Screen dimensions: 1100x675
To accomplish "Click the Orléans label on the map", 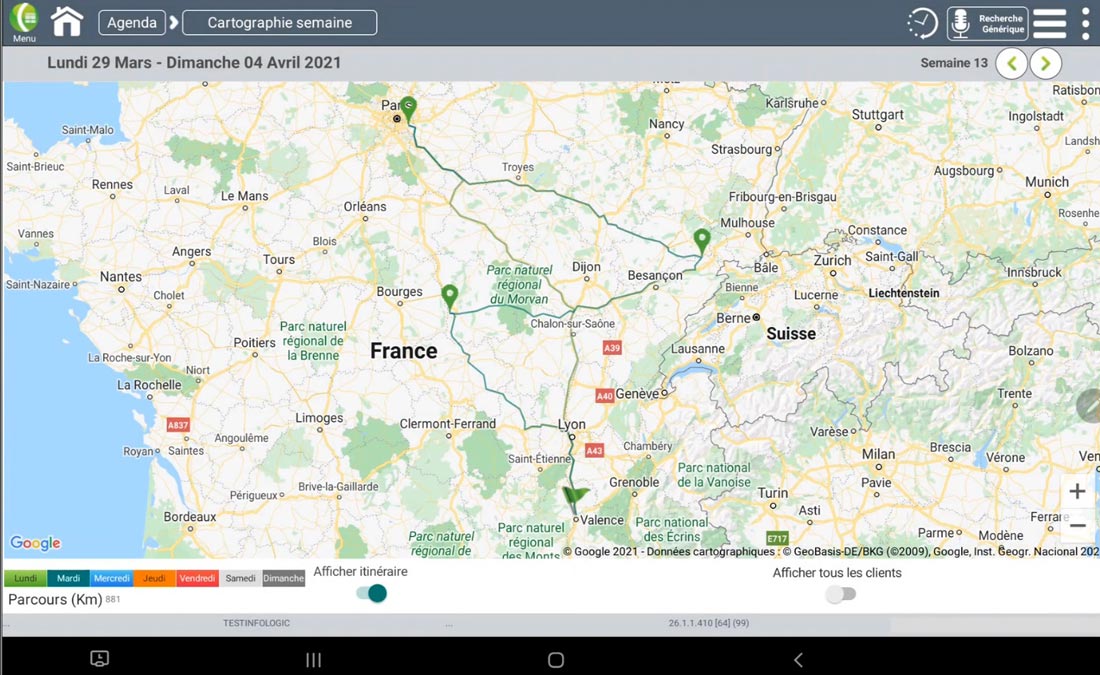I will click(365, 206).
